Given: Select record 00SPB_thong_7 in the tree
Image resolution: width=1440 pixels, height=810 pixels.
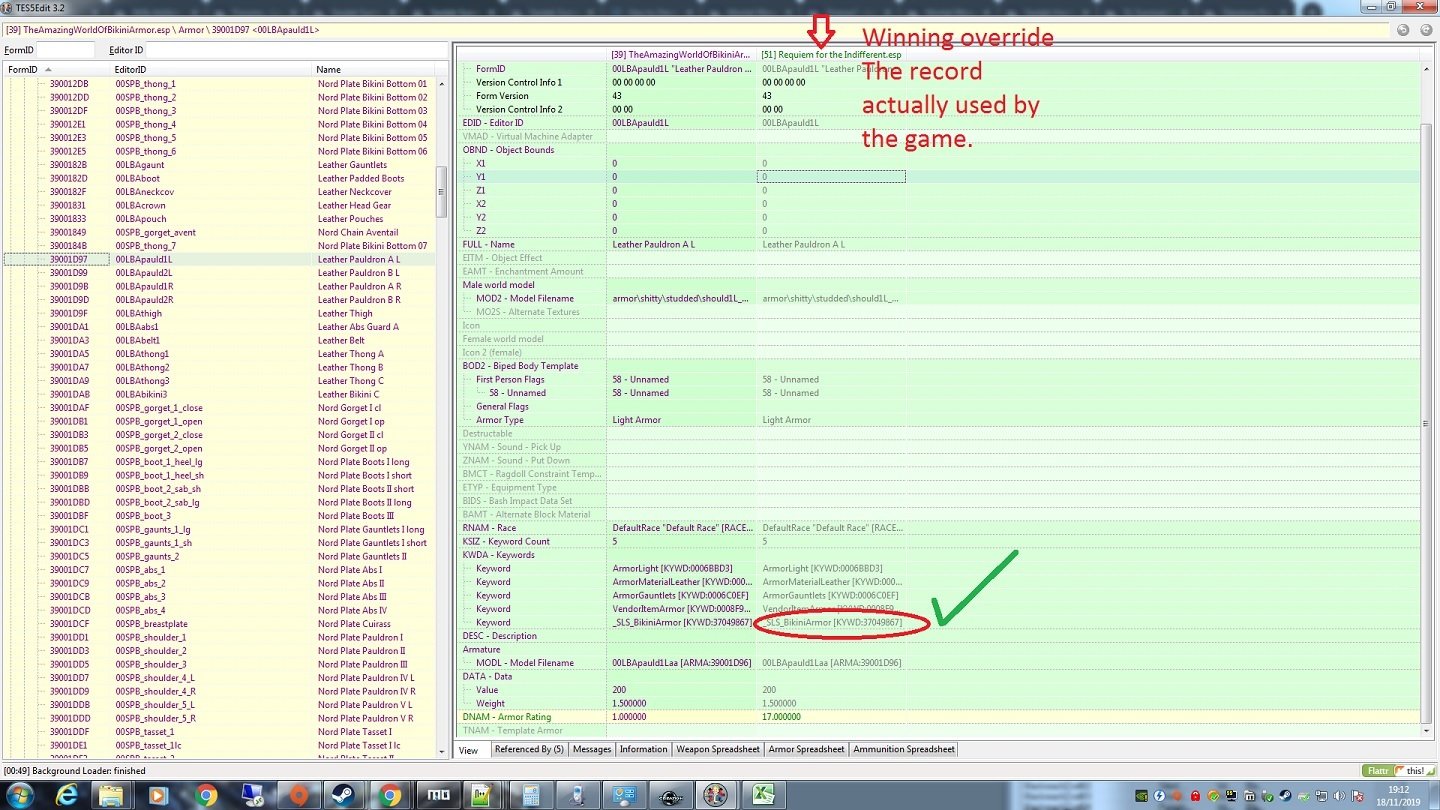Looking at the screenshot, I should point(218,246).
